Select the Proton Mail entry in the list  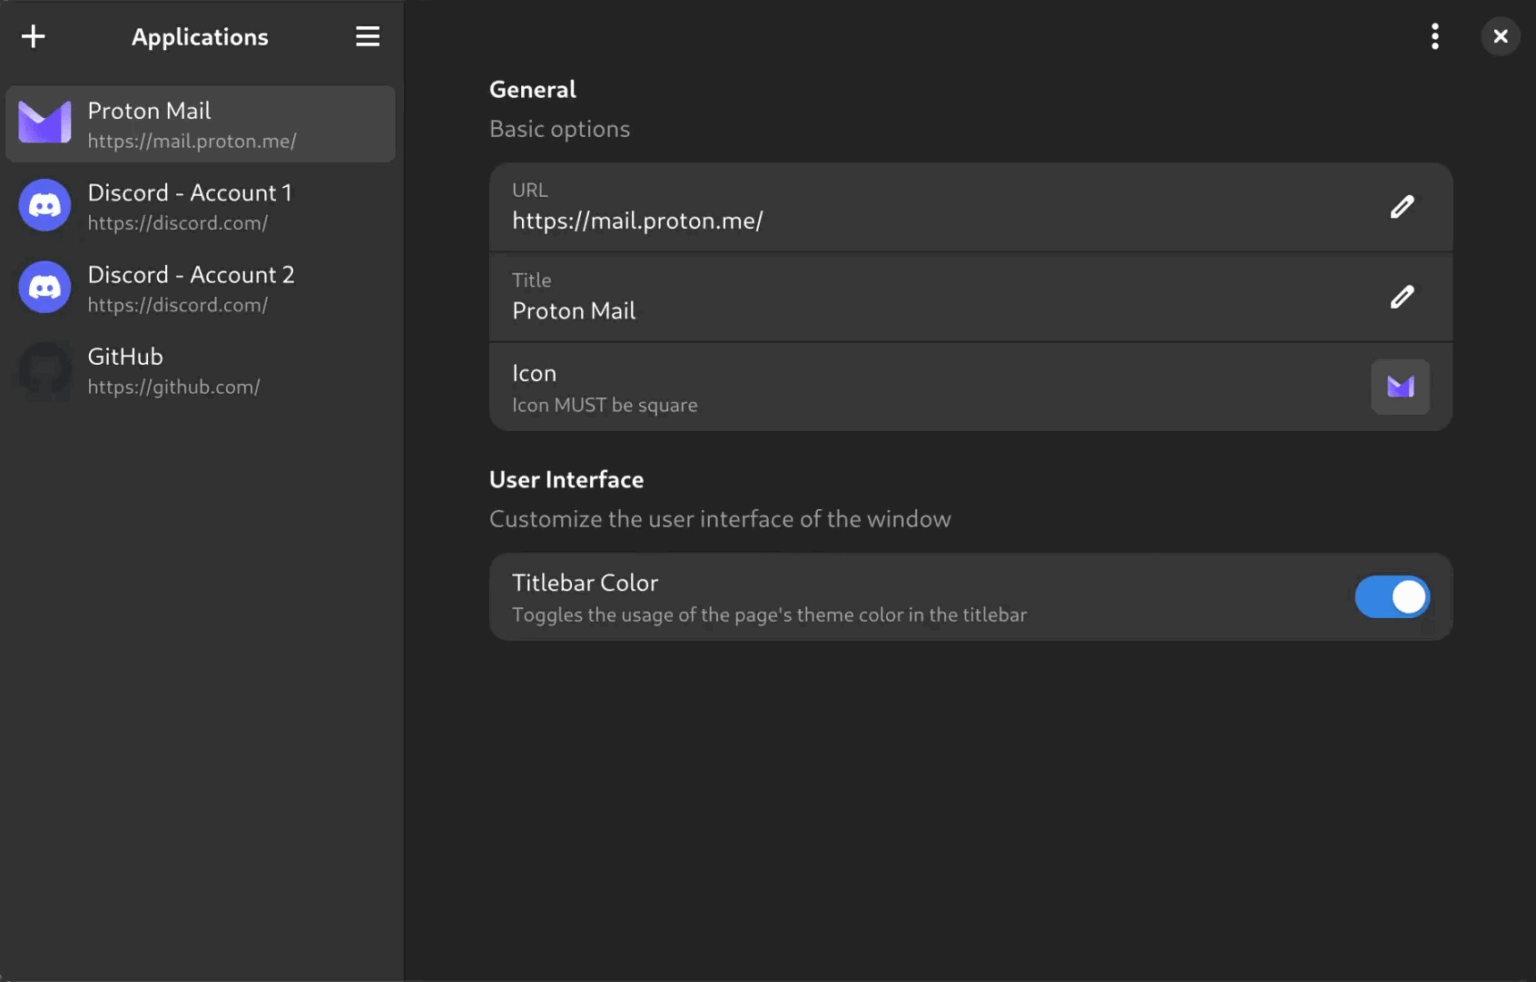[200, 123]
